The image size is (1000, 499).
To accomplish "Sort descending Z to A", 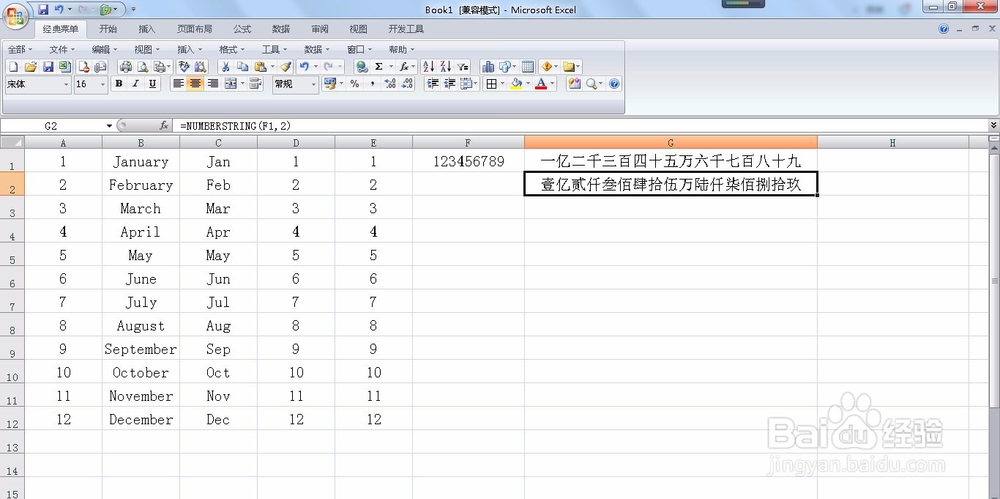I will coord(446,66).
